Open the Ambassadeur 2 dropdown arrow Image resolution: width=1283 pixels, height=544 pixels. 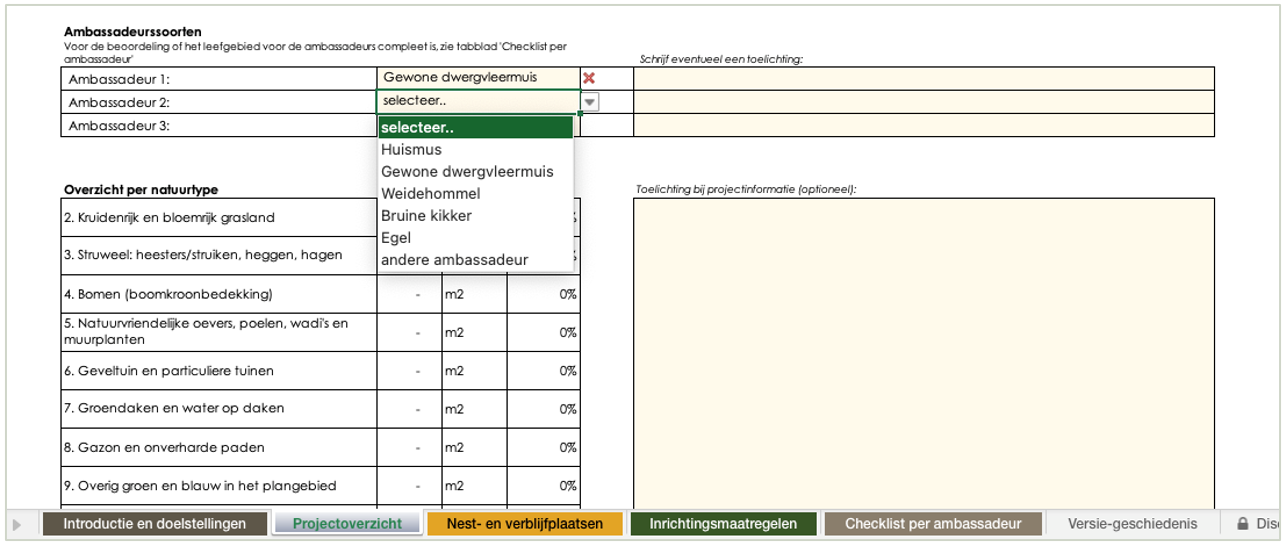click(x=590, y=102)
